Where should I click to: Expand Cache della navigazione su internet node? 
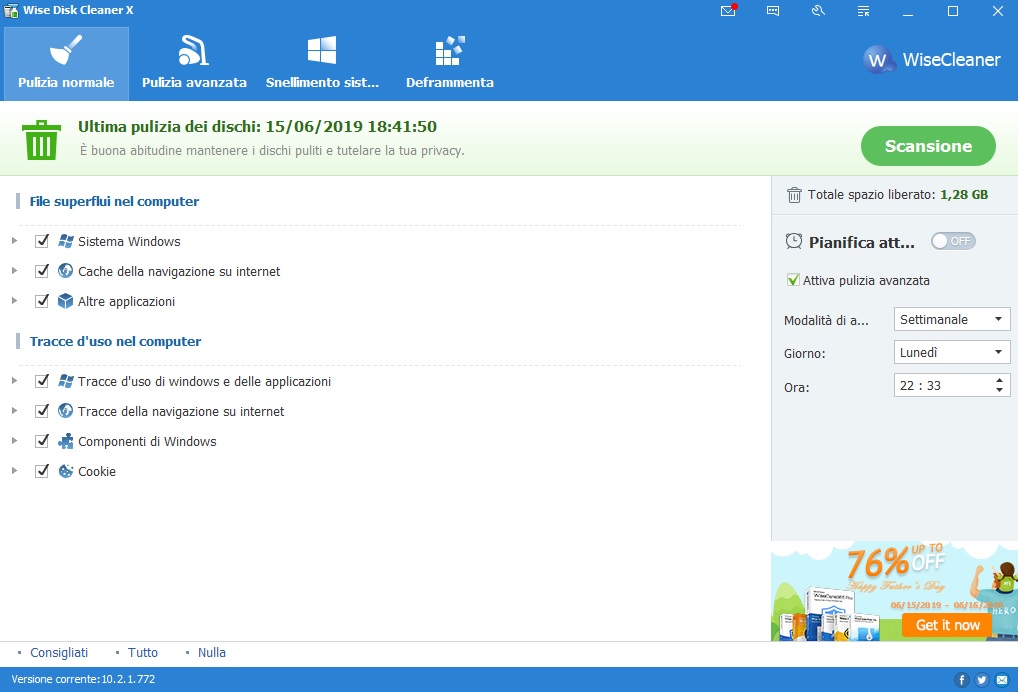coord(14,271)
